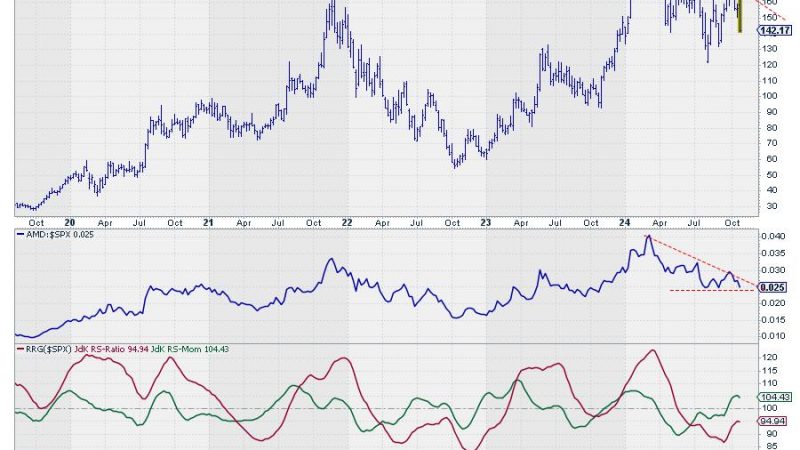
Task: Click the year 20 label on the time axis
Action: click(70, 223)
